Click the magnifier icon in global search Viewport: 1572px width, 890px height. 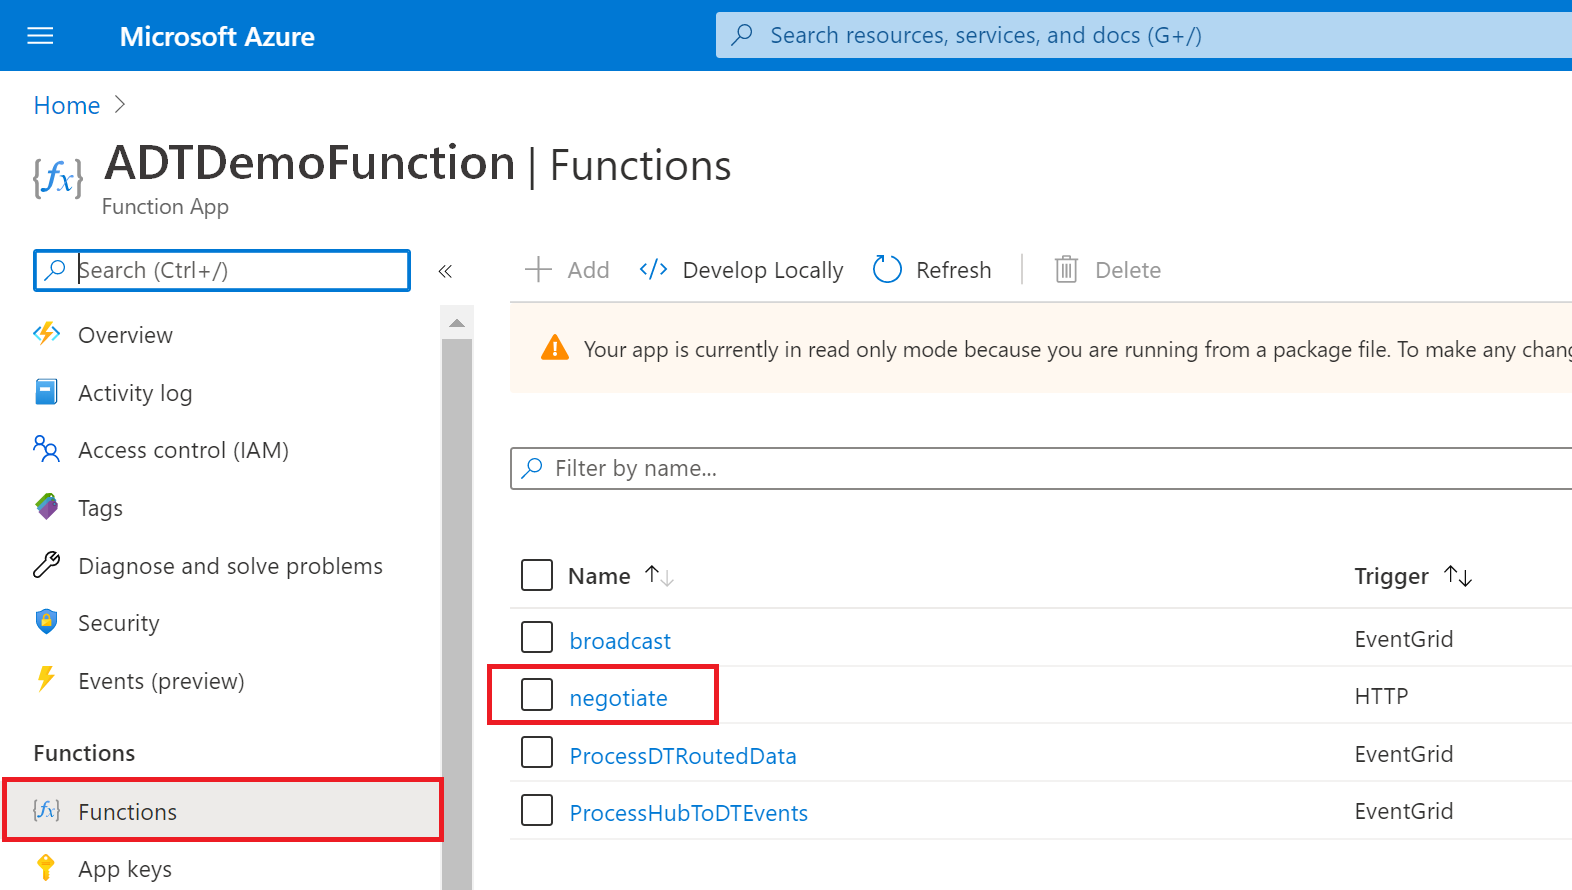[742, 35]
